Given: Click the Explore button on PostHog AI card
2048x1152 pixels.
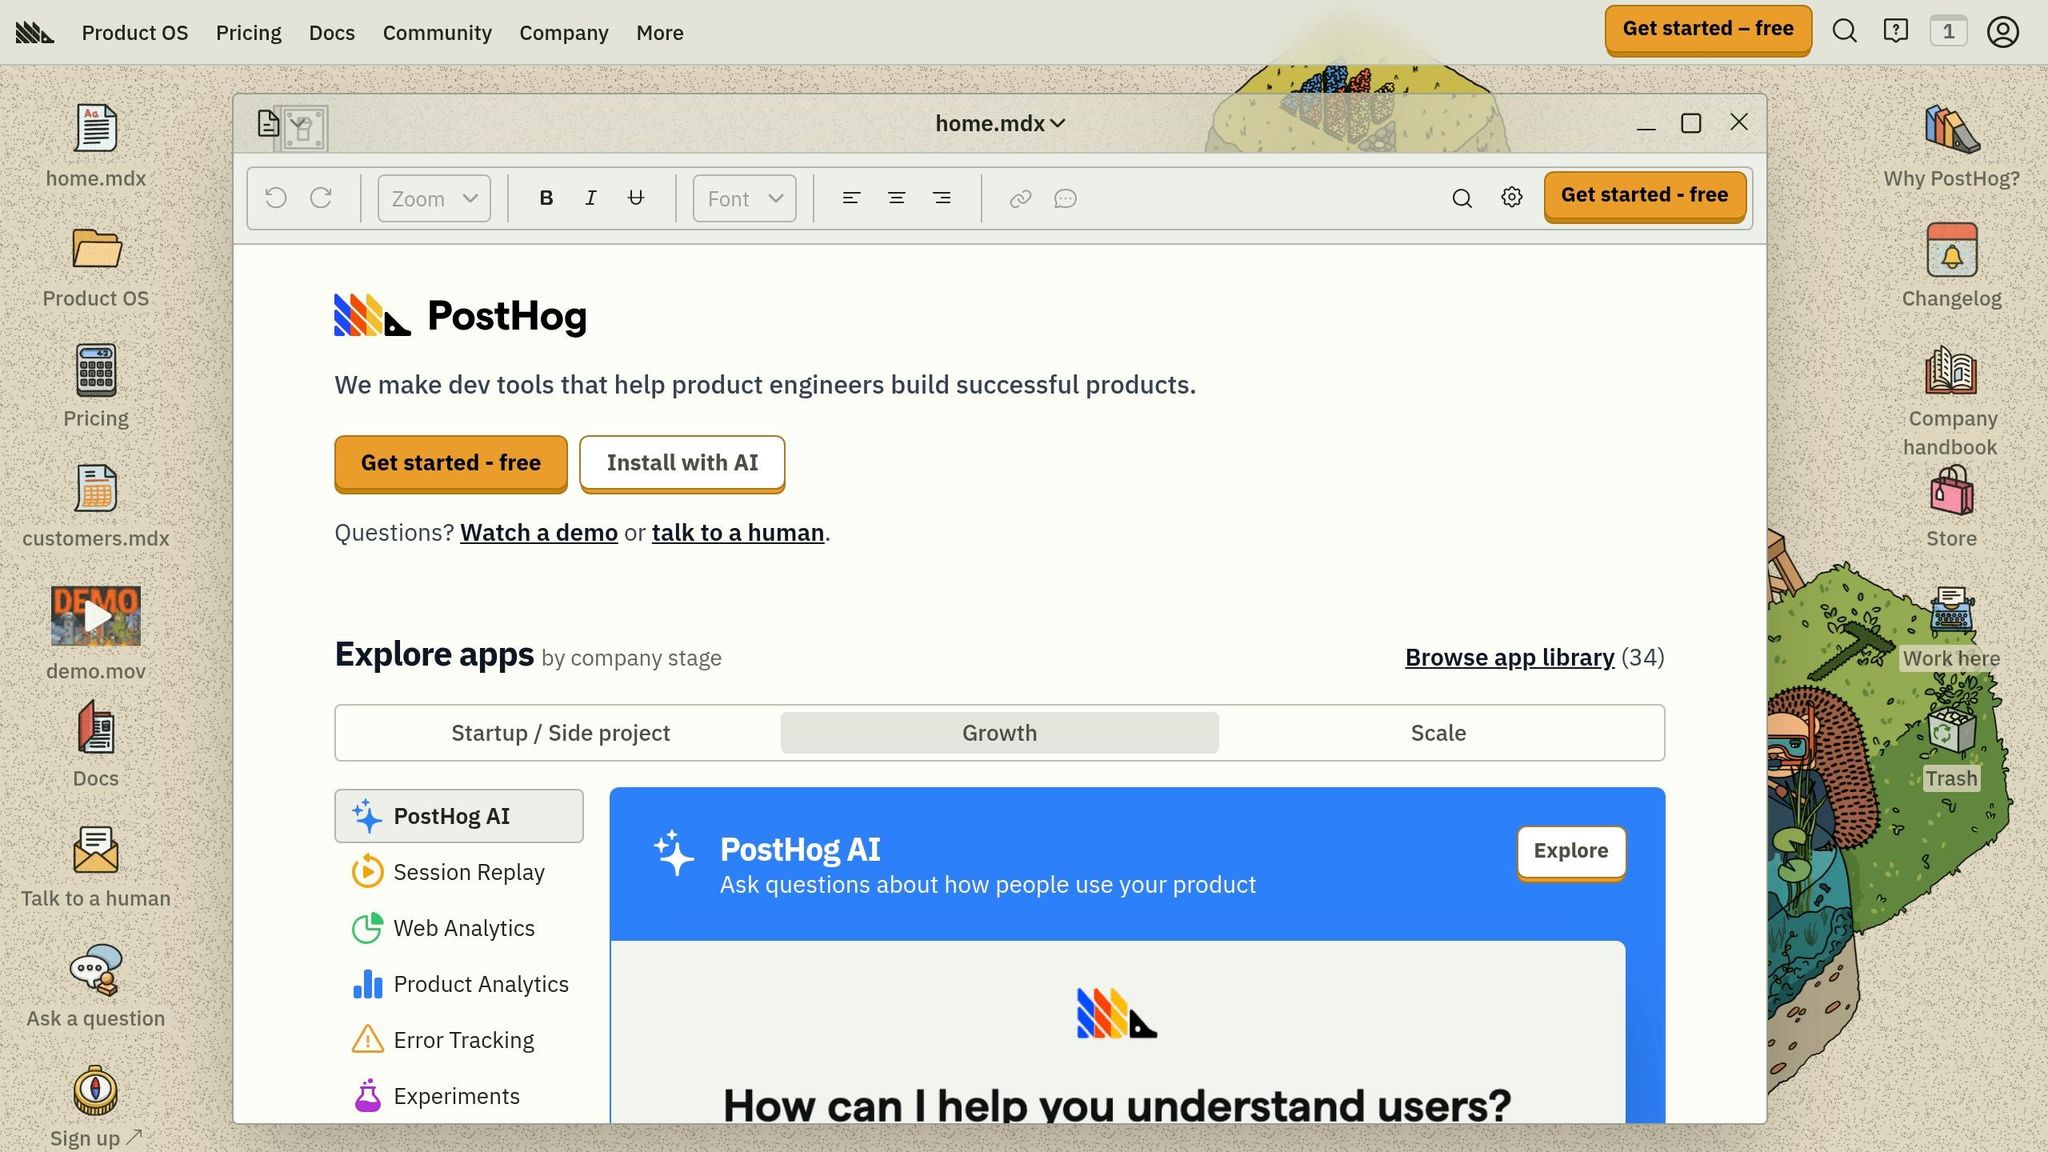Looking at the screenshot, I should point(1570,851).
